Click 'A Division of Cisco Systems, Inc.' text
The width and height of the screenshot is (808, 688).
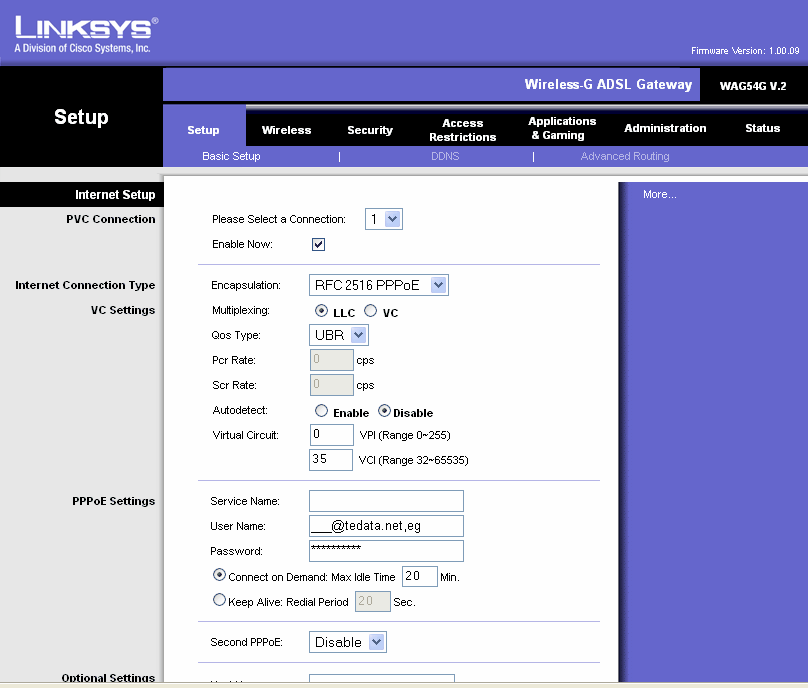[82, 48]
